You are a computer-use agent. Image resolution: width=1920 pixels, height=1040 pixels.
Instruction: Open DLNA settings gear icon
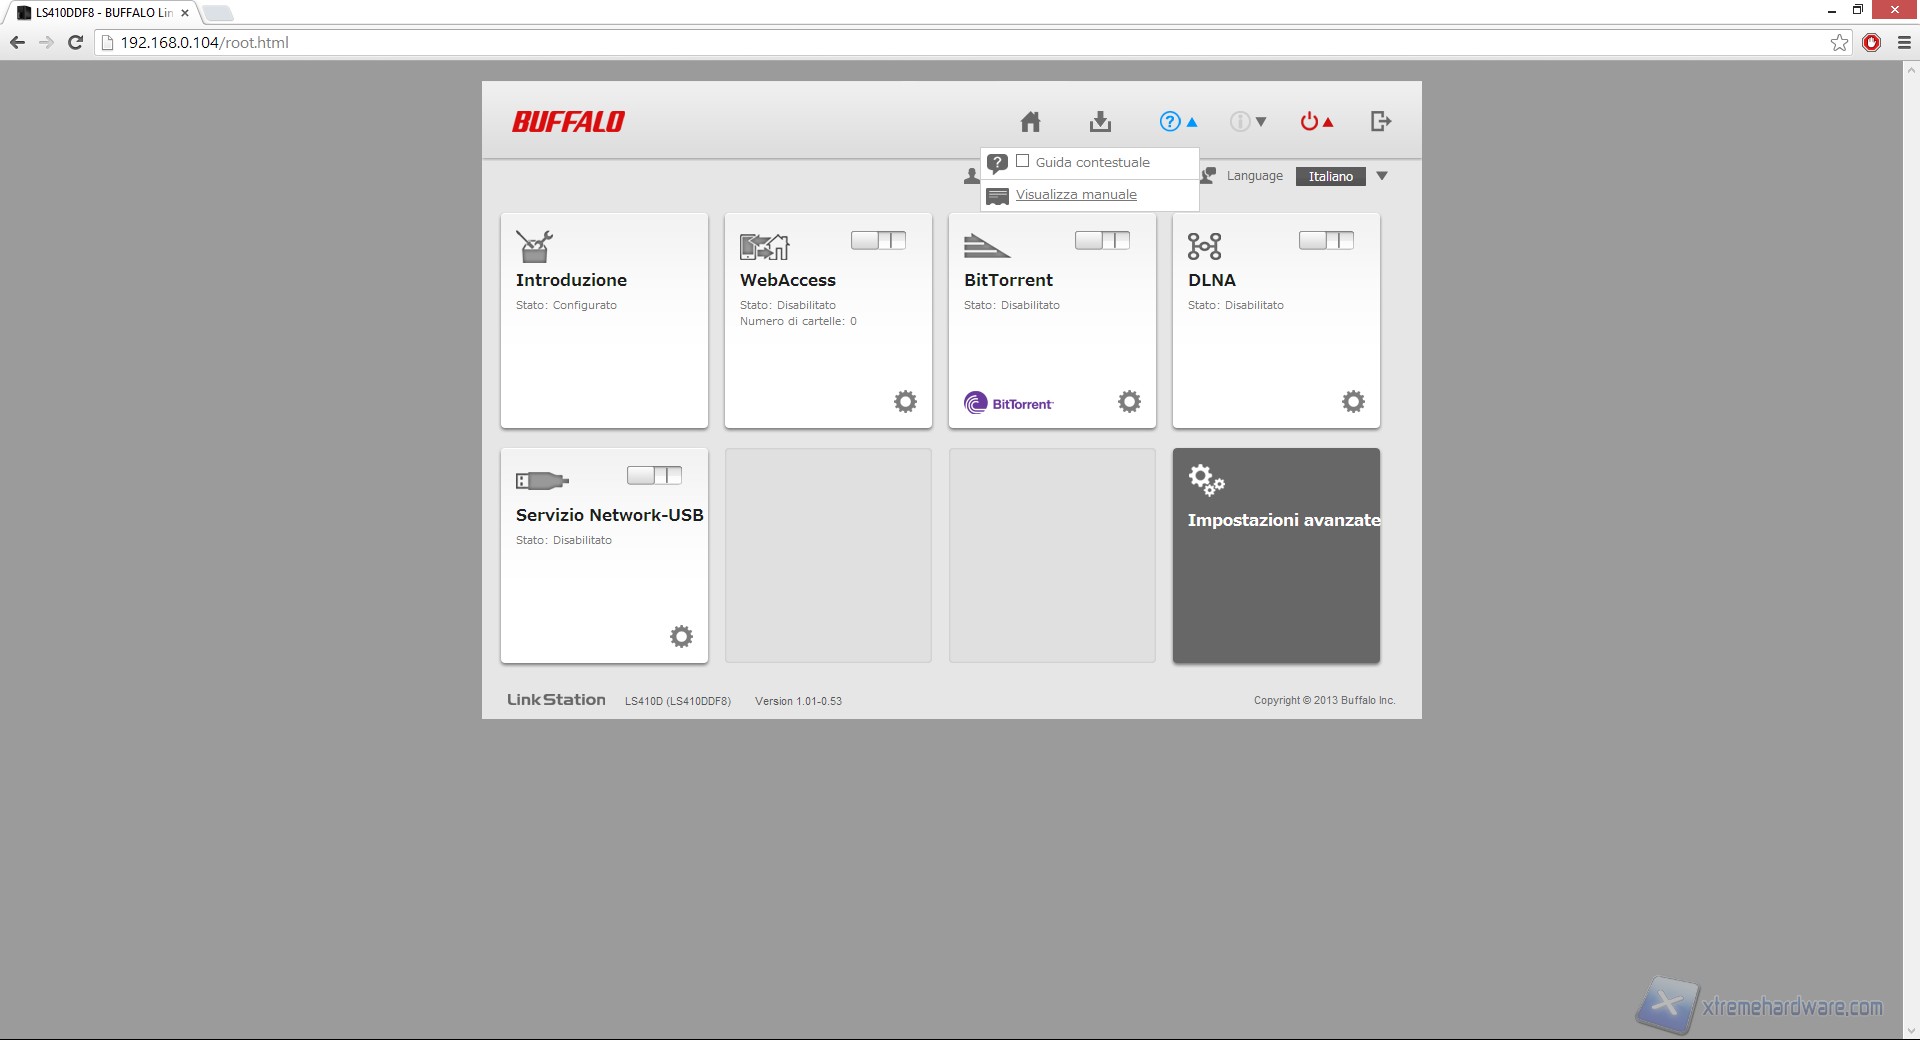(1353, 402)
